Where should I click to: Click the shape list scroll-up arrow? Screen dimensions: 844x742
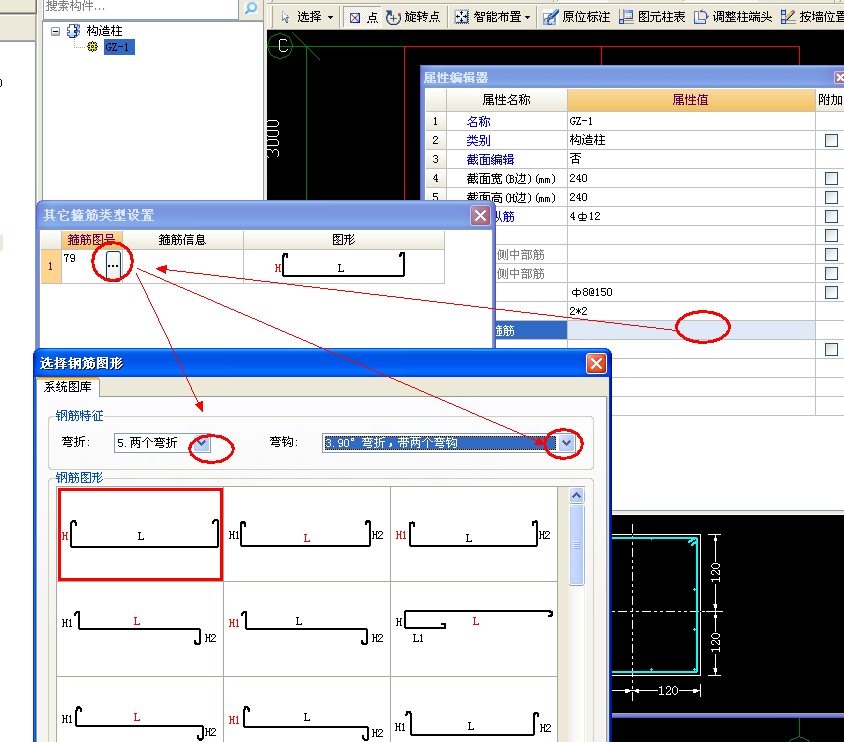click(x=576, y=496)
